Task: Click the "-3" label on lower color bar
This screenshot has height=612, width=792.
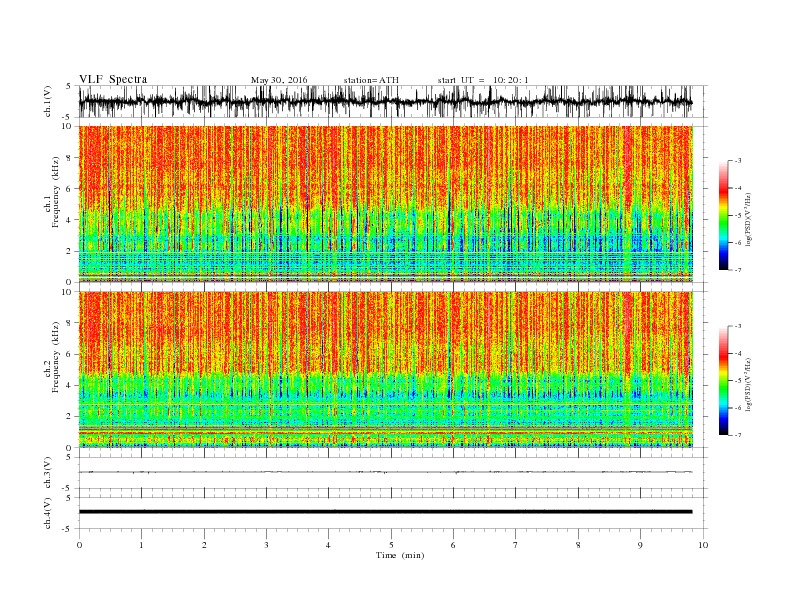Action: [737, 326]
